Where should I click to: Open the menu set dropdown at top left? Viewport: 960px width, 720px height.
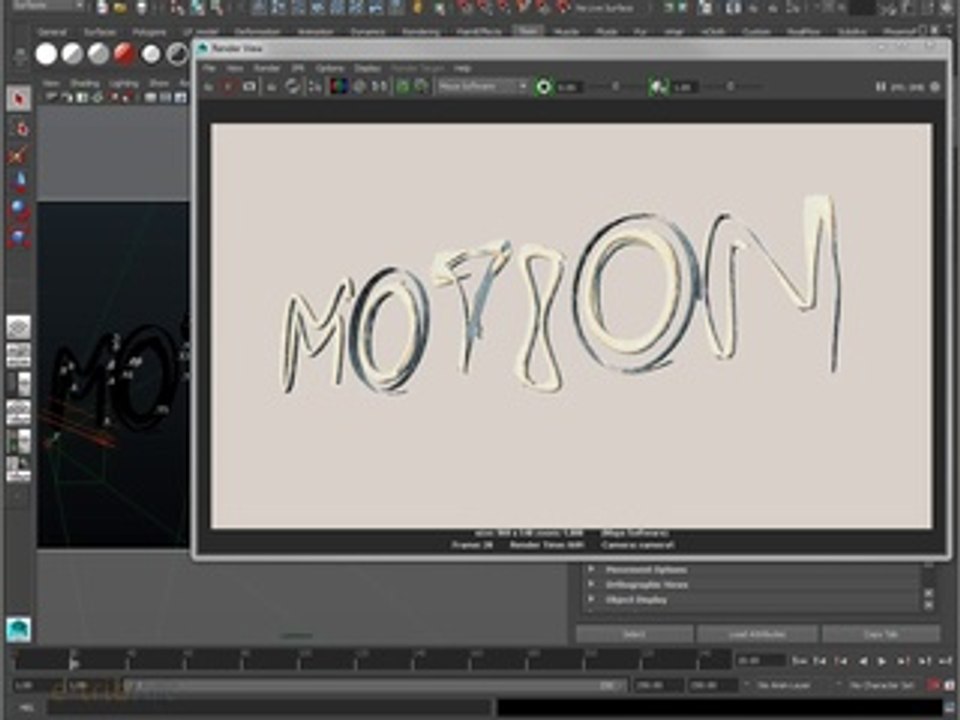48,6
